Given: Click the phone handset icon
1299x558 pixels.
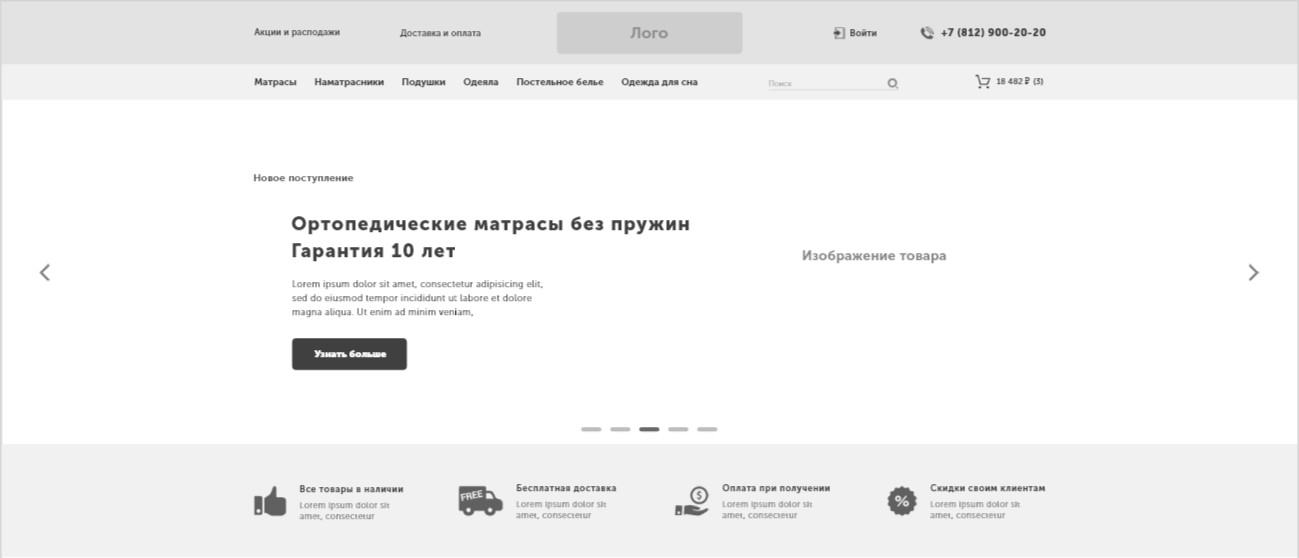Looking at the screenshot, I should pos(927,33).
